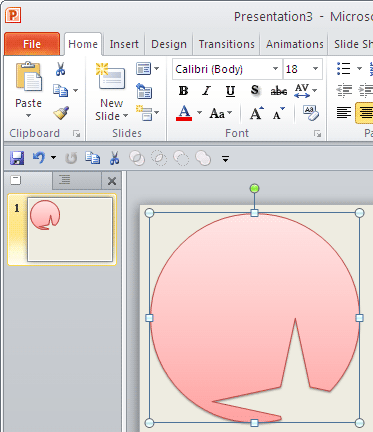
Task: Toggle center text alignment
Action: coord(364,113)
